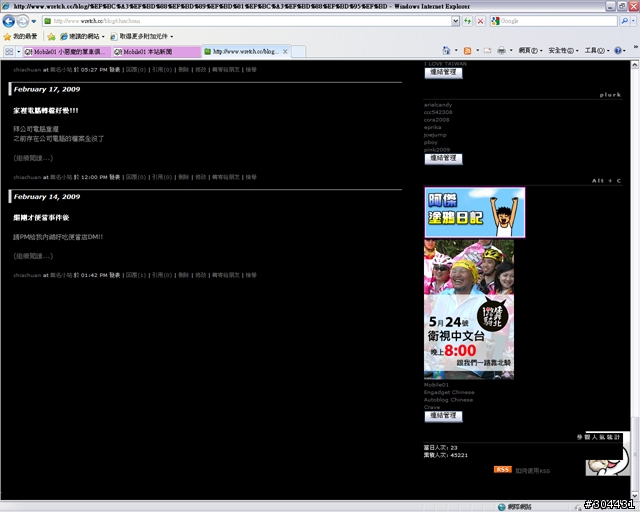The width and height of the screenshot is (640, 512).
Task: Click 繼續閱讀 under February 17 post
Action: 33,158
